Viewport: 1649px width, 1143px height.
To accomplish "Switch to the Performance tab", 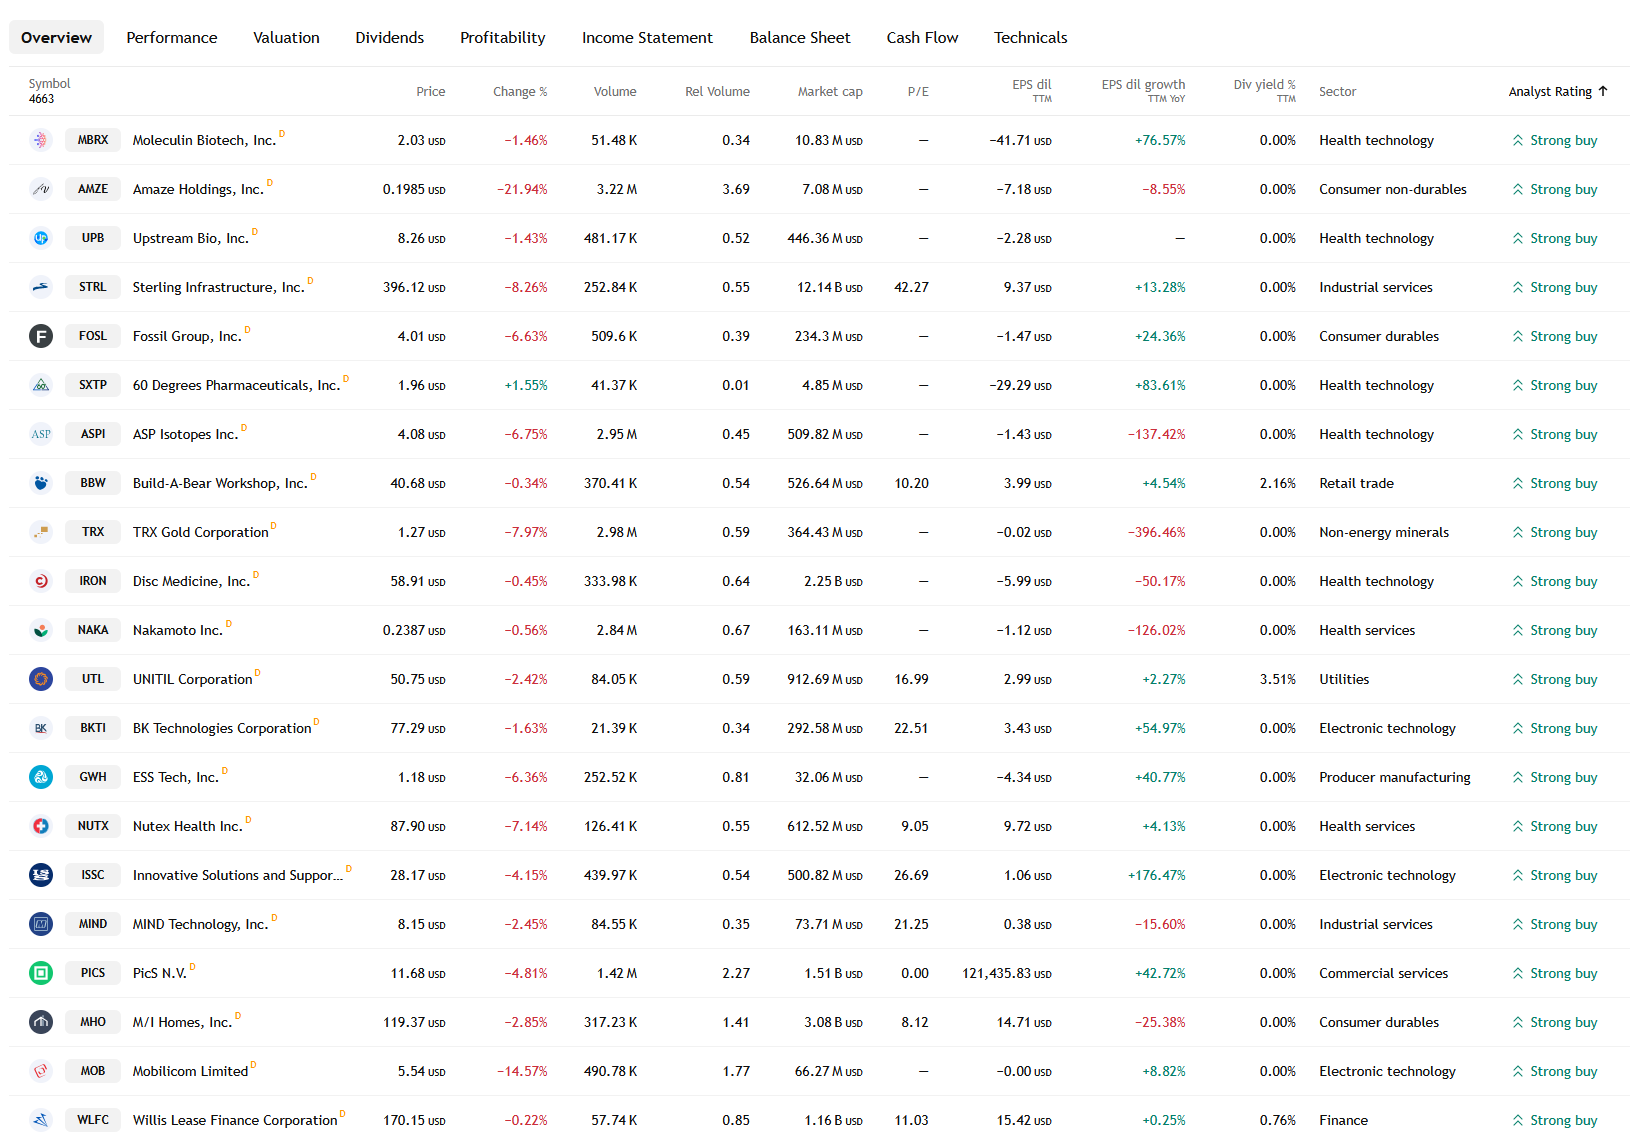I will [x=172, y=38].
